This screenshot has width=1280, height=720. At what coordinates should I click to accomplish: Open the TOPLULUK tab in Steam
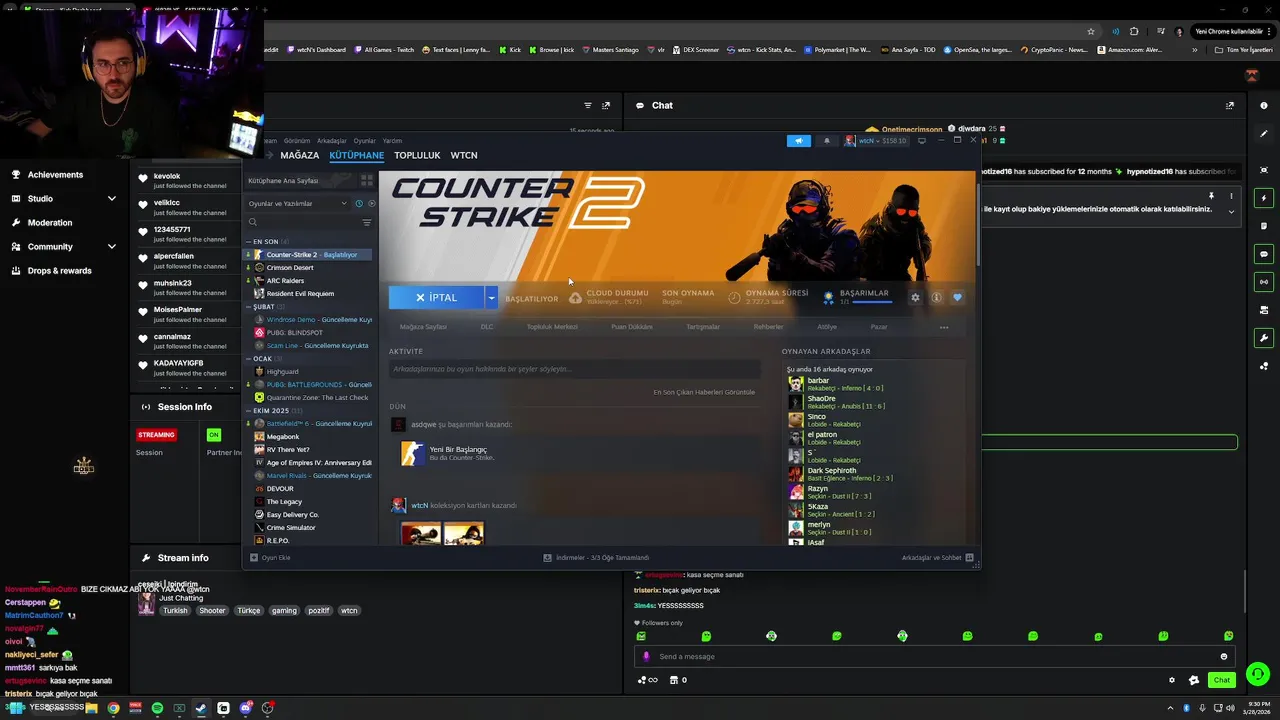click(417, 155)
